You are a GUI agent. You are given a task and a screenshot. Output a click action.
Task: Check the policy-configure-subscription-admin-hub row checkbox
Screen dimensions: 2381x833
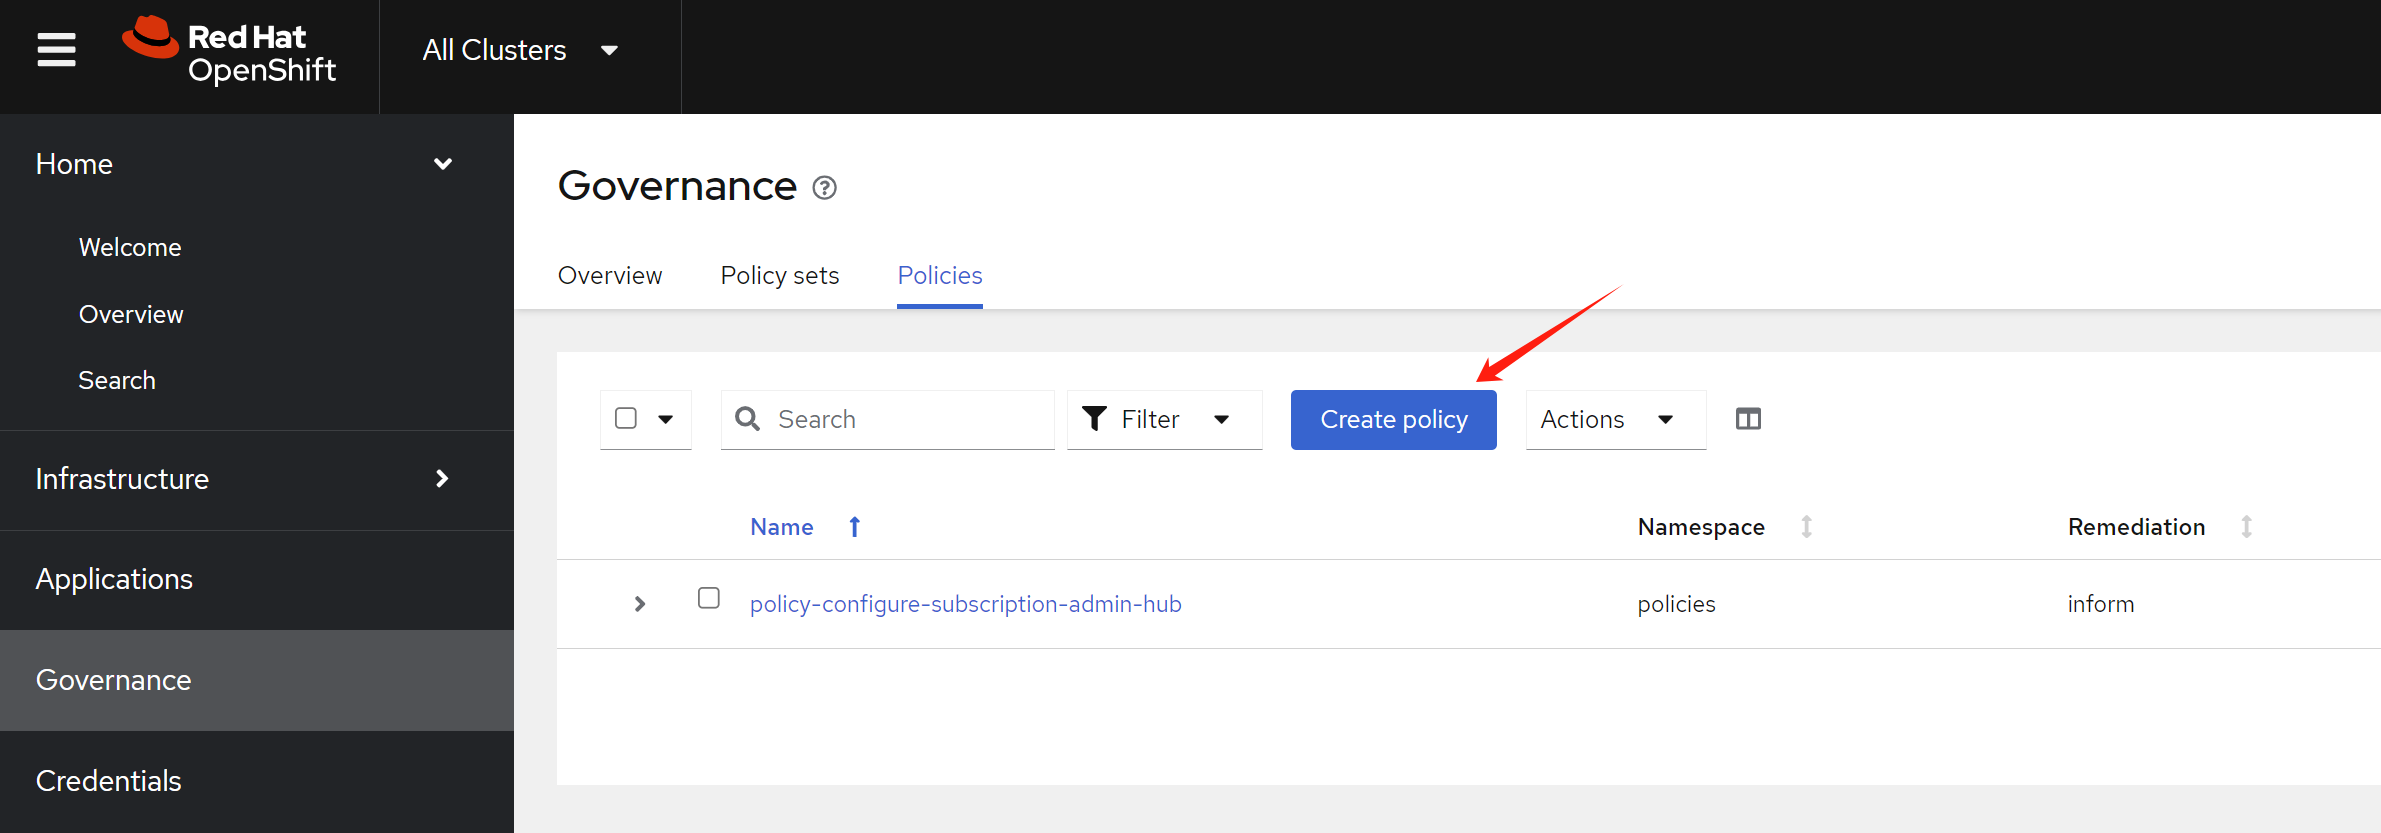point(709,598)
